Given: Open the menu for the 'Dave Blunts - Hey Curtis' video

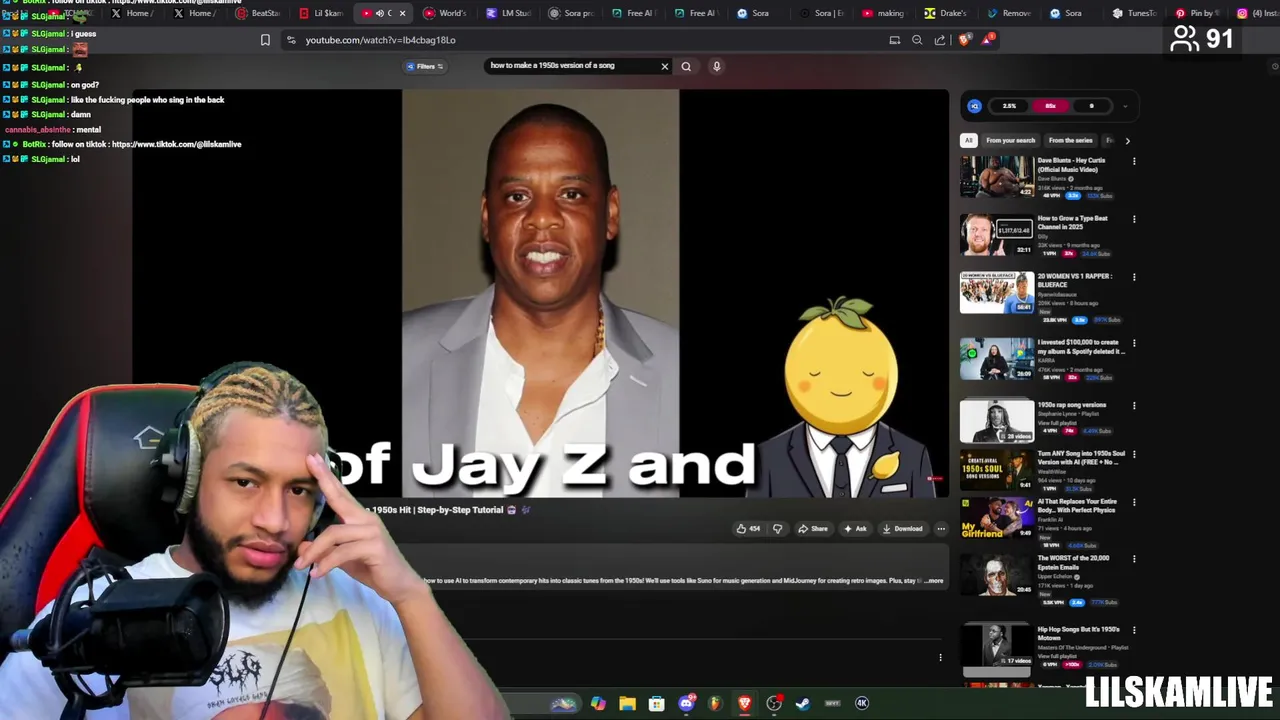Looking at the screenshot, I should 1133,161.
